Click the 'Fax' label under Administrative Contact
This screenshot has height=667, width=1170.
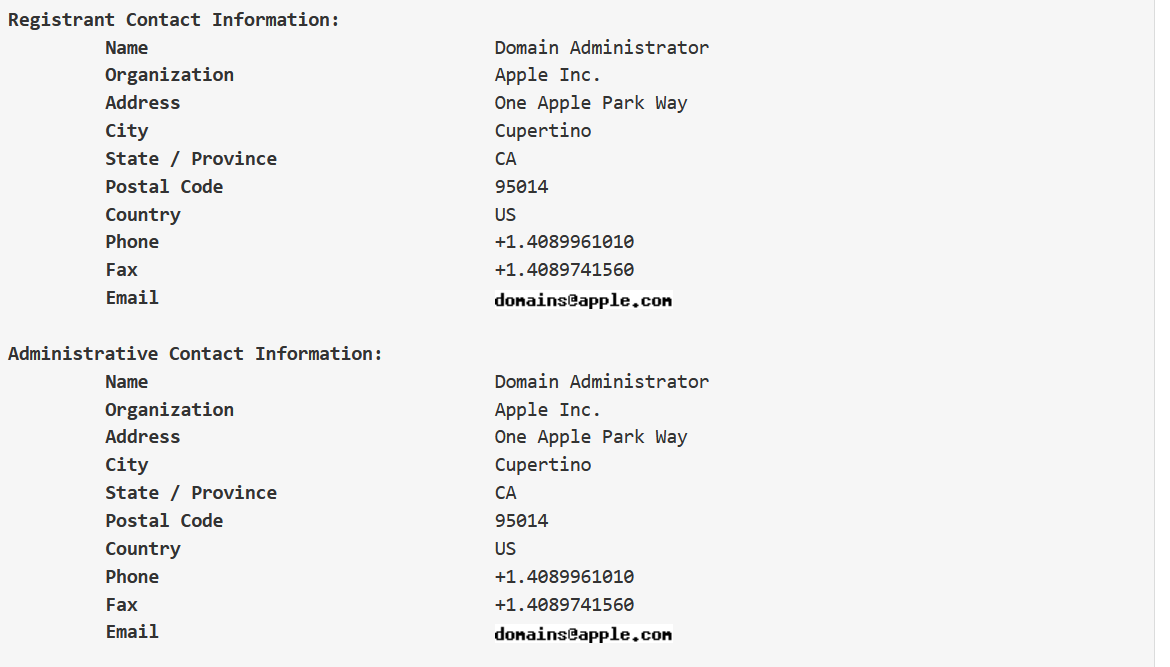(121, 605)
